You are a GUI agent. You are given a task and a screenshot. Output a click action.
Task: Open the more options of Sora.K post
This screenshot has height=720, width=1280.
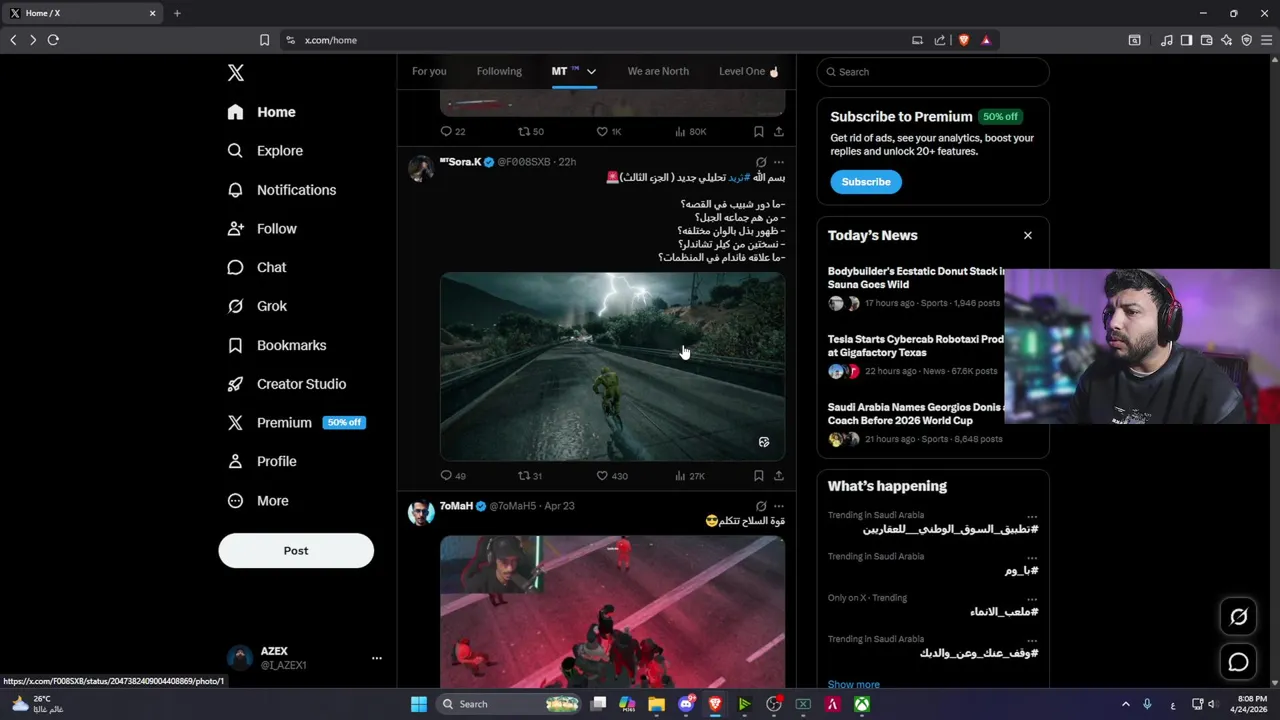pos(779,162)
